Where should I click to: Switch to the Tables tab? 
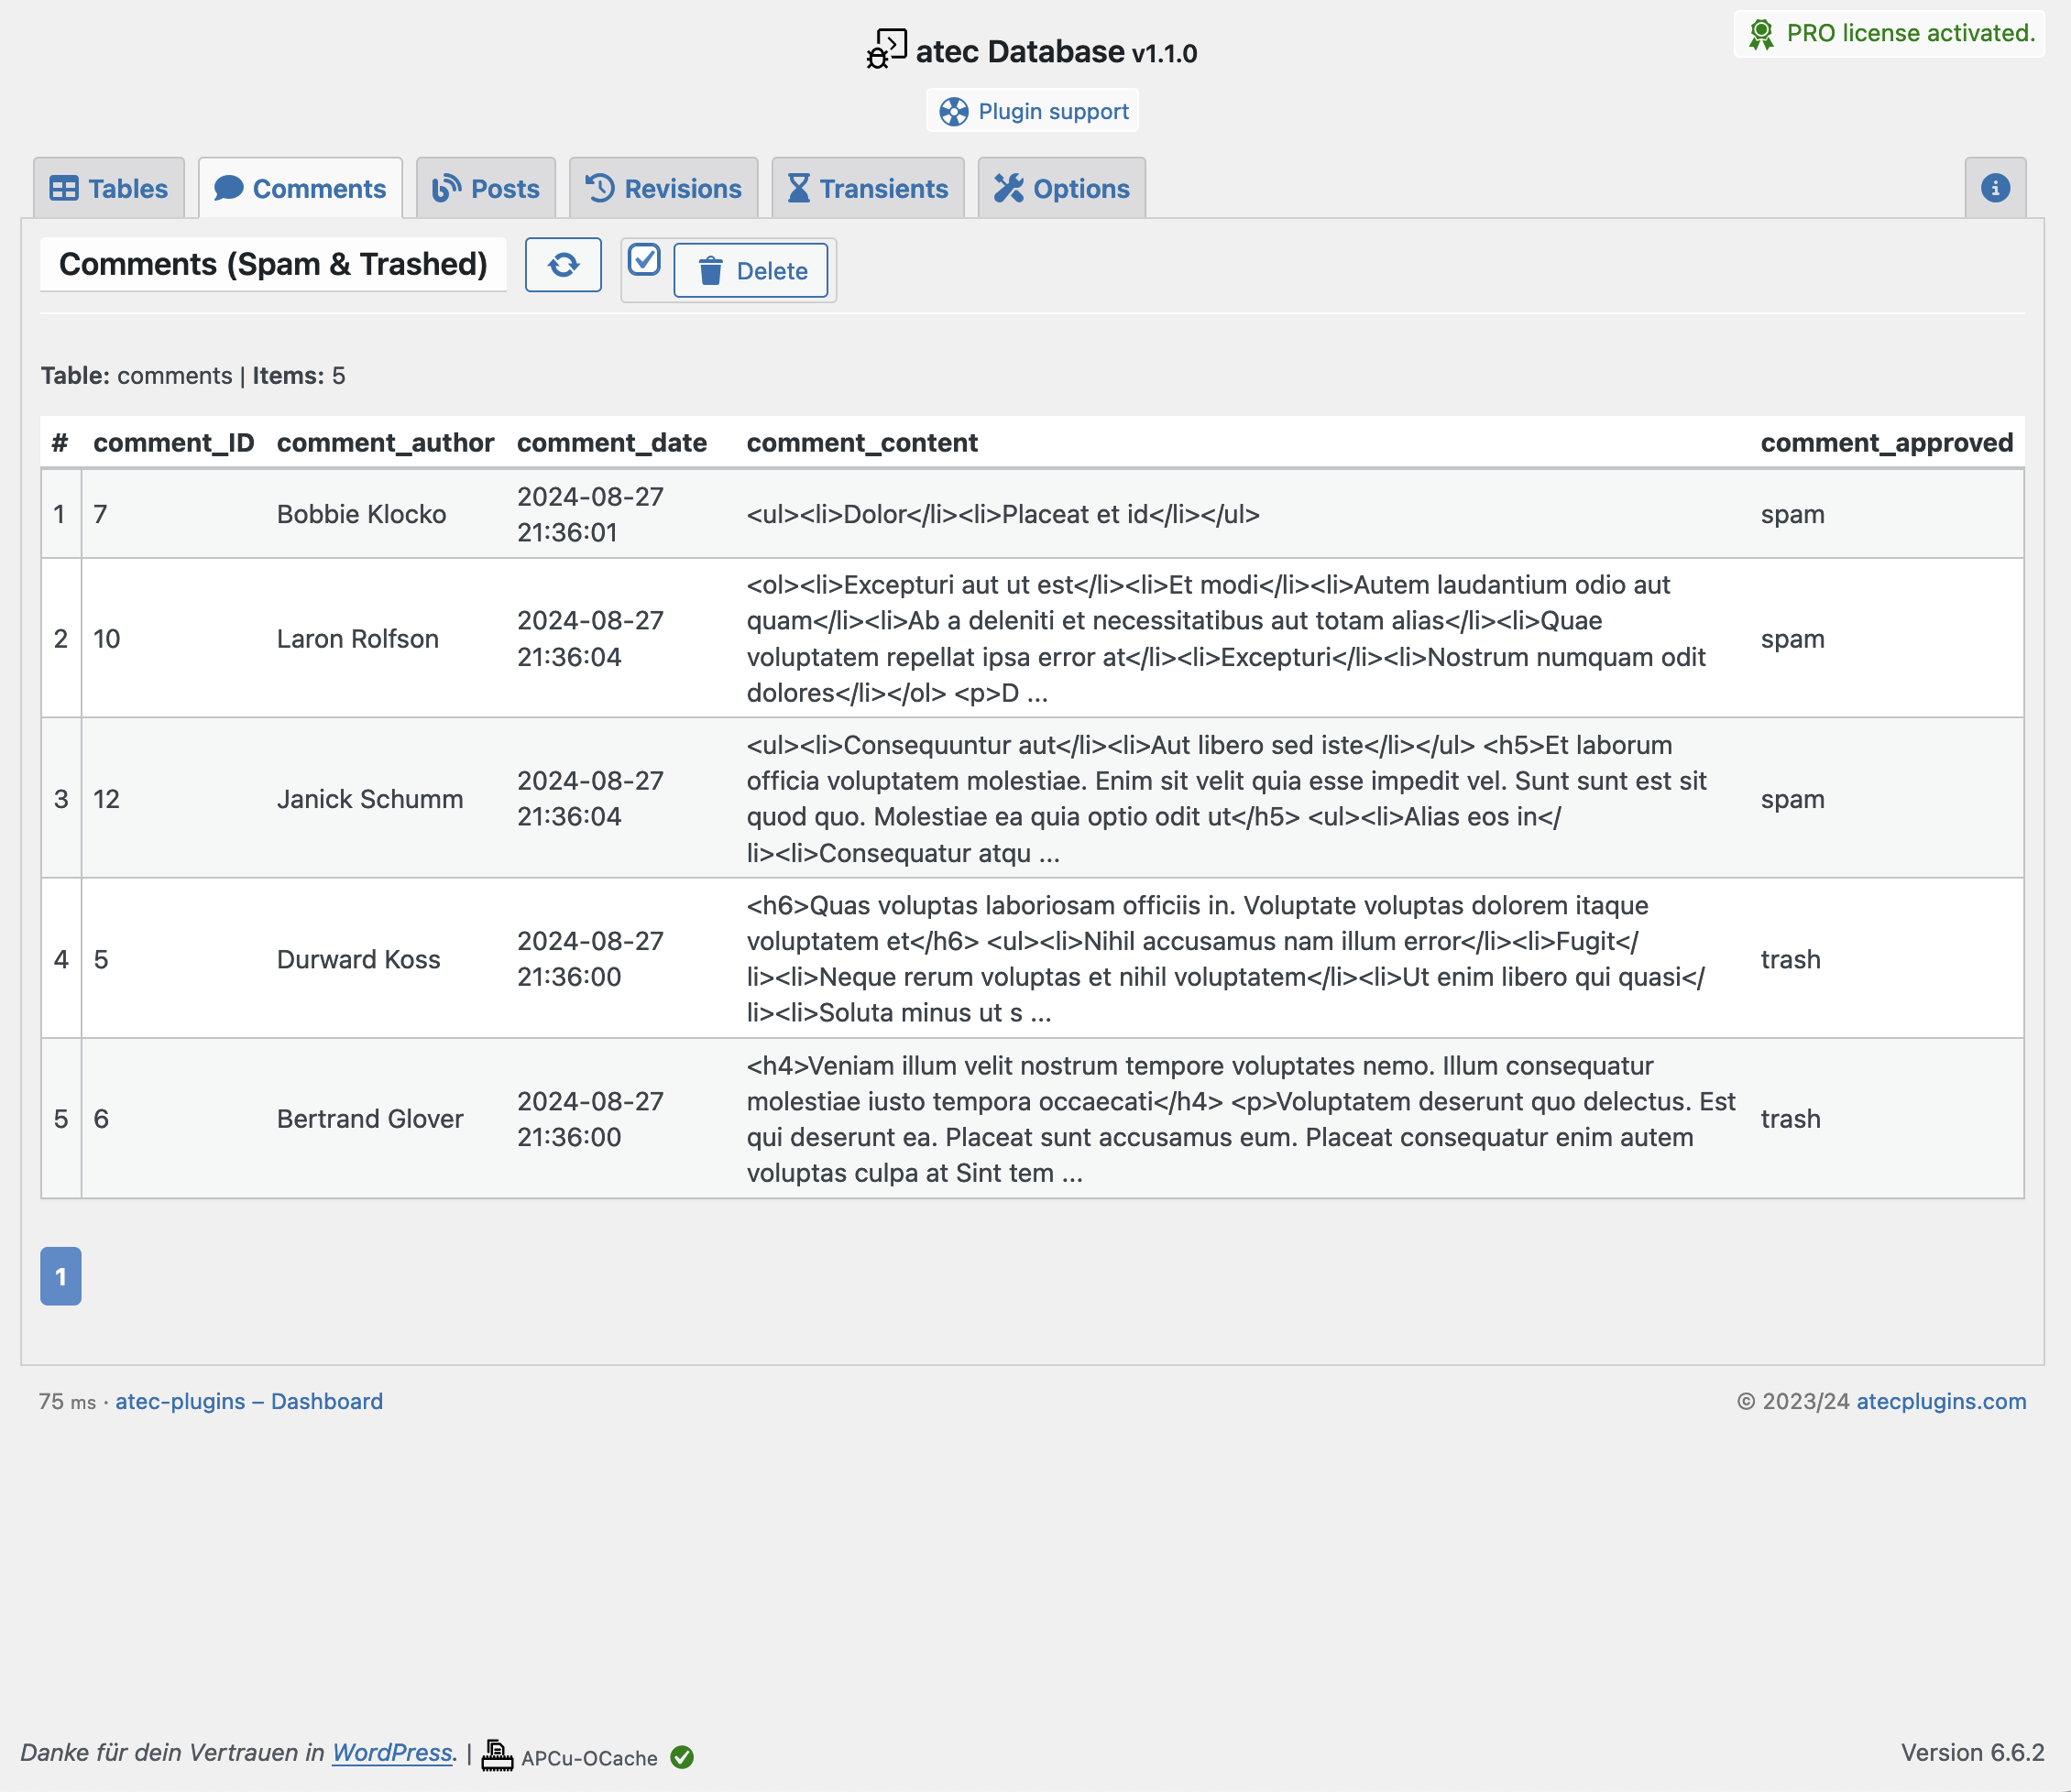point(109,188)
